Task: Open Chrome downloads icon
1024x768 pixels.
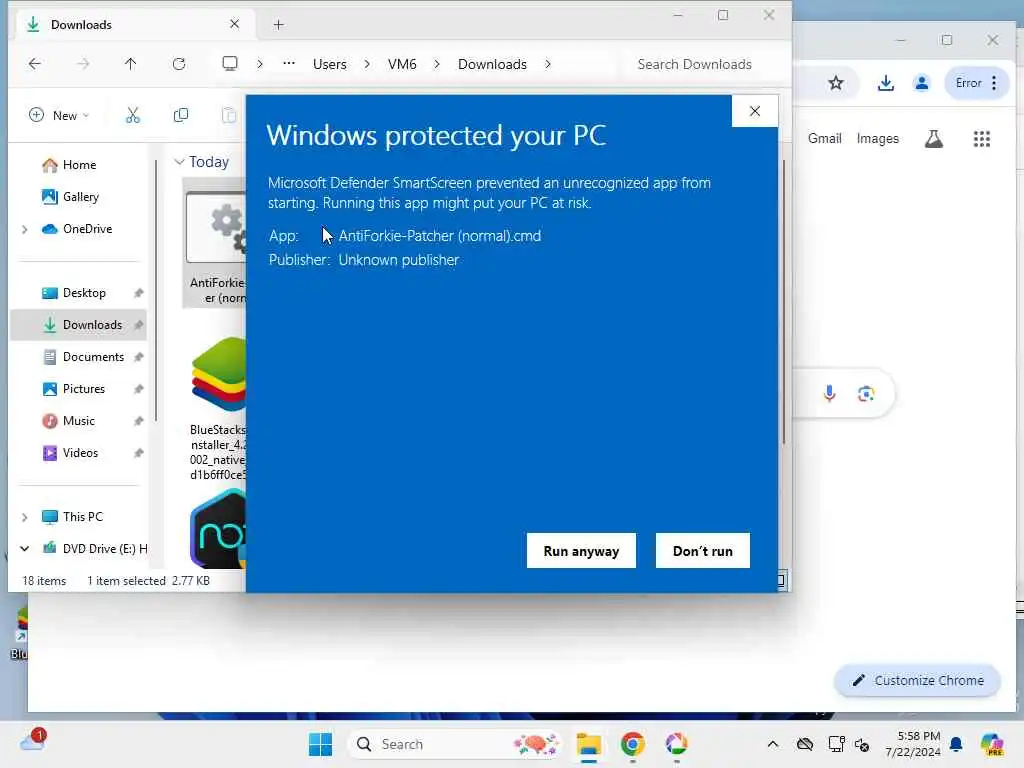Action: point(886,83)
